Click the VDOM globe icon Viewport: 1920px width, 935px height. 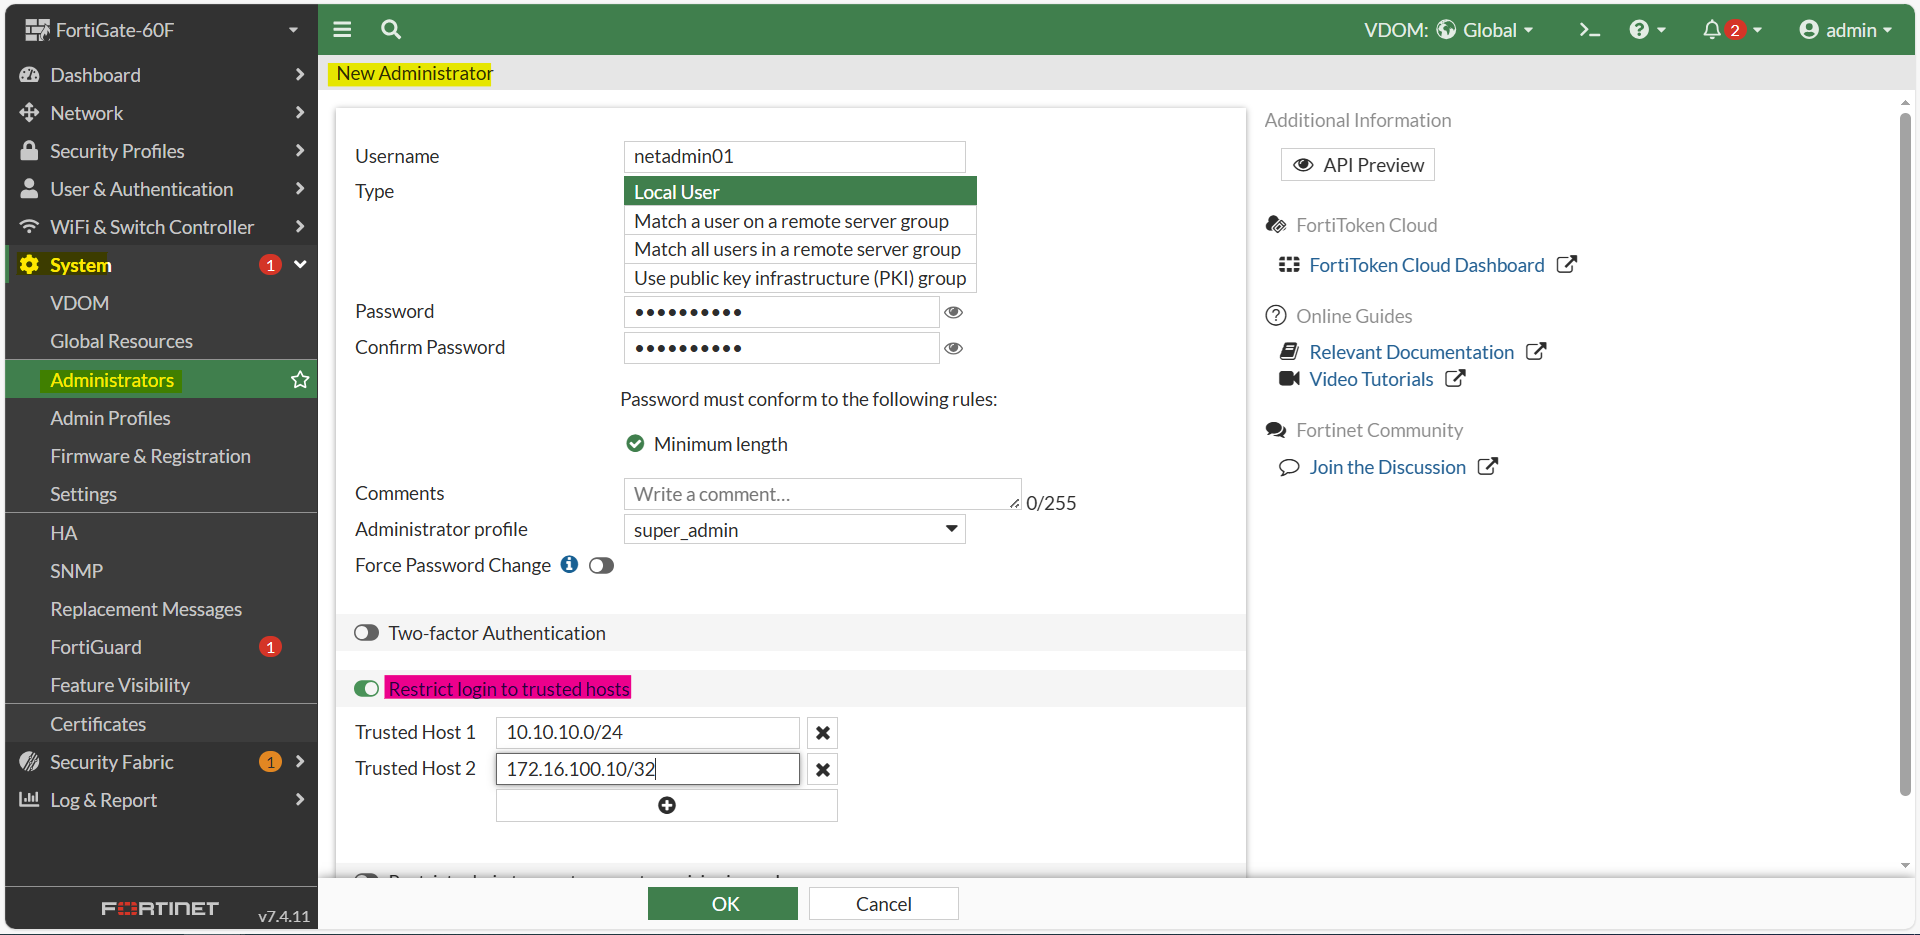[x=1446, y=30]
